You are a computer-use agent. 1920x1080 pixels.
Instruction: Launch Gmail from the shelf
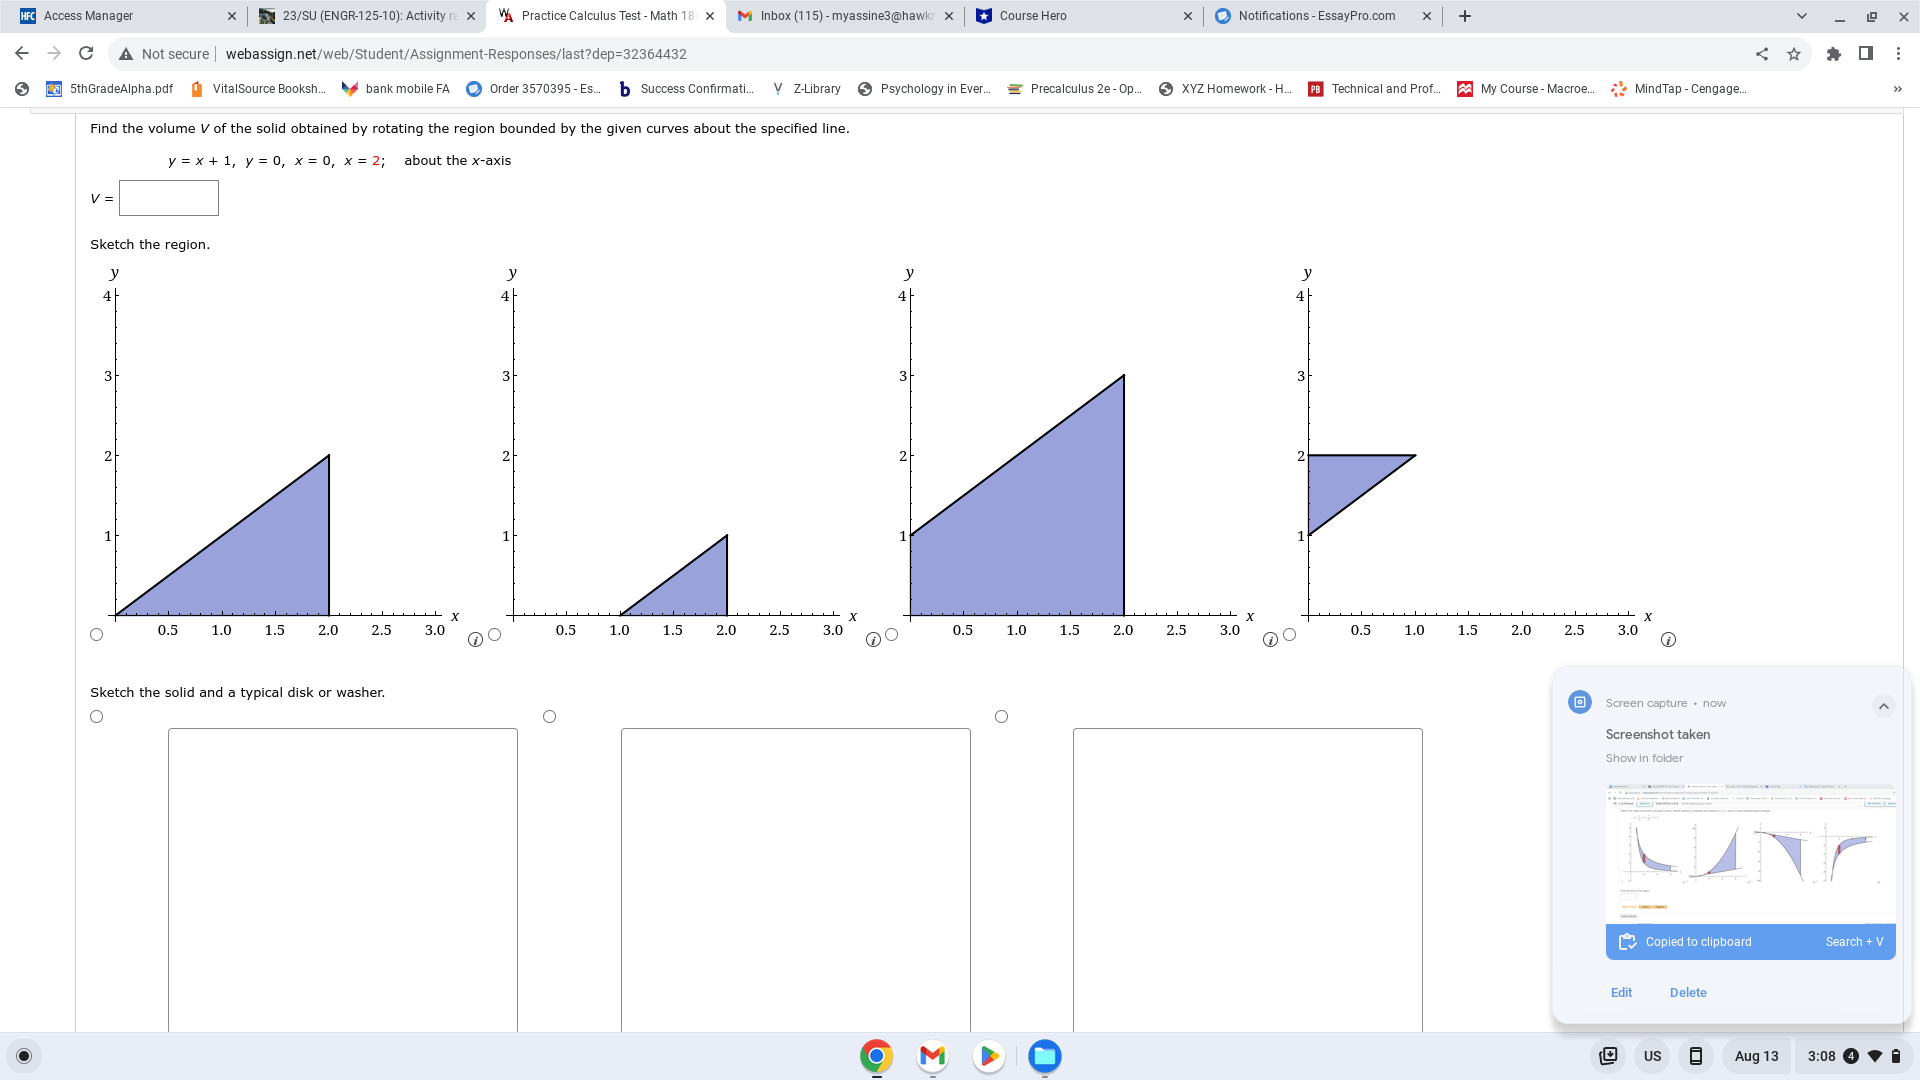(x=932, y=1056)
